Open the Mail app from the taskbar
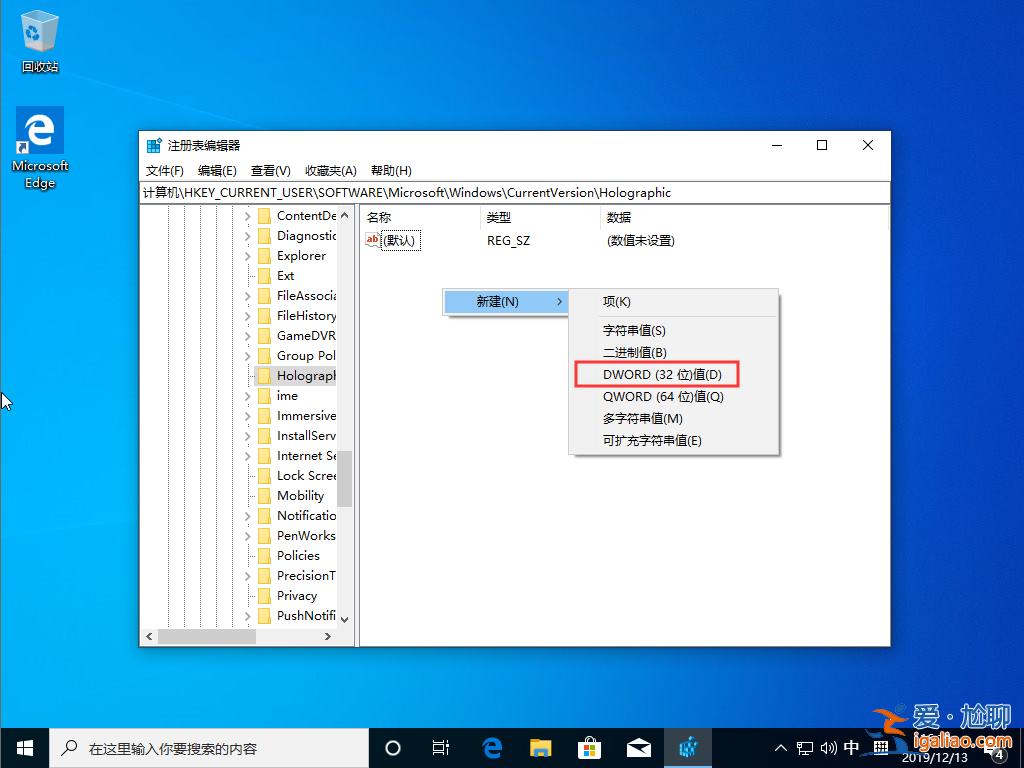This screenshot has width=1024, height=768. (x=639, y=747)
